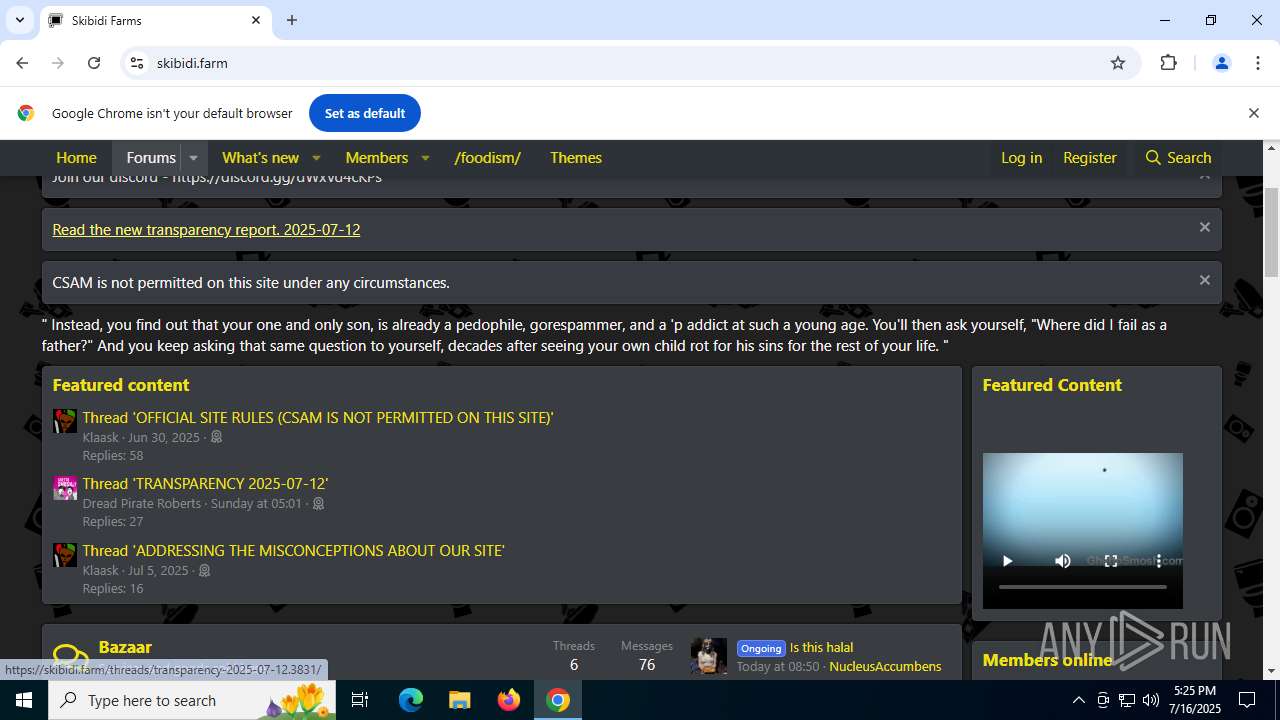The image size is (1280, 720).
Task: Expand the Forums dropdown arrow
Action: (x=194, y=158)
